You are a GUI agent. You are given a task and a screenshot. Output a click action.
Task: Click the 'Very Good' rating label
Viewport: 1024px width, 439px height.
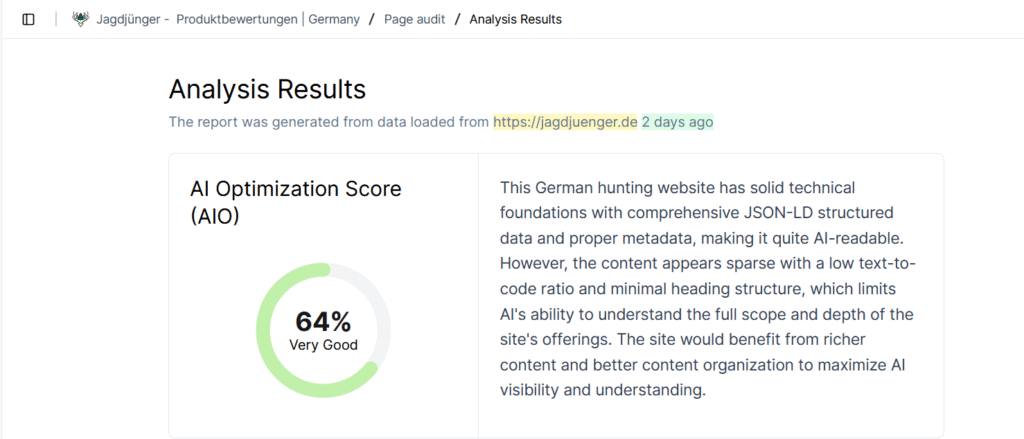[323, 345]
